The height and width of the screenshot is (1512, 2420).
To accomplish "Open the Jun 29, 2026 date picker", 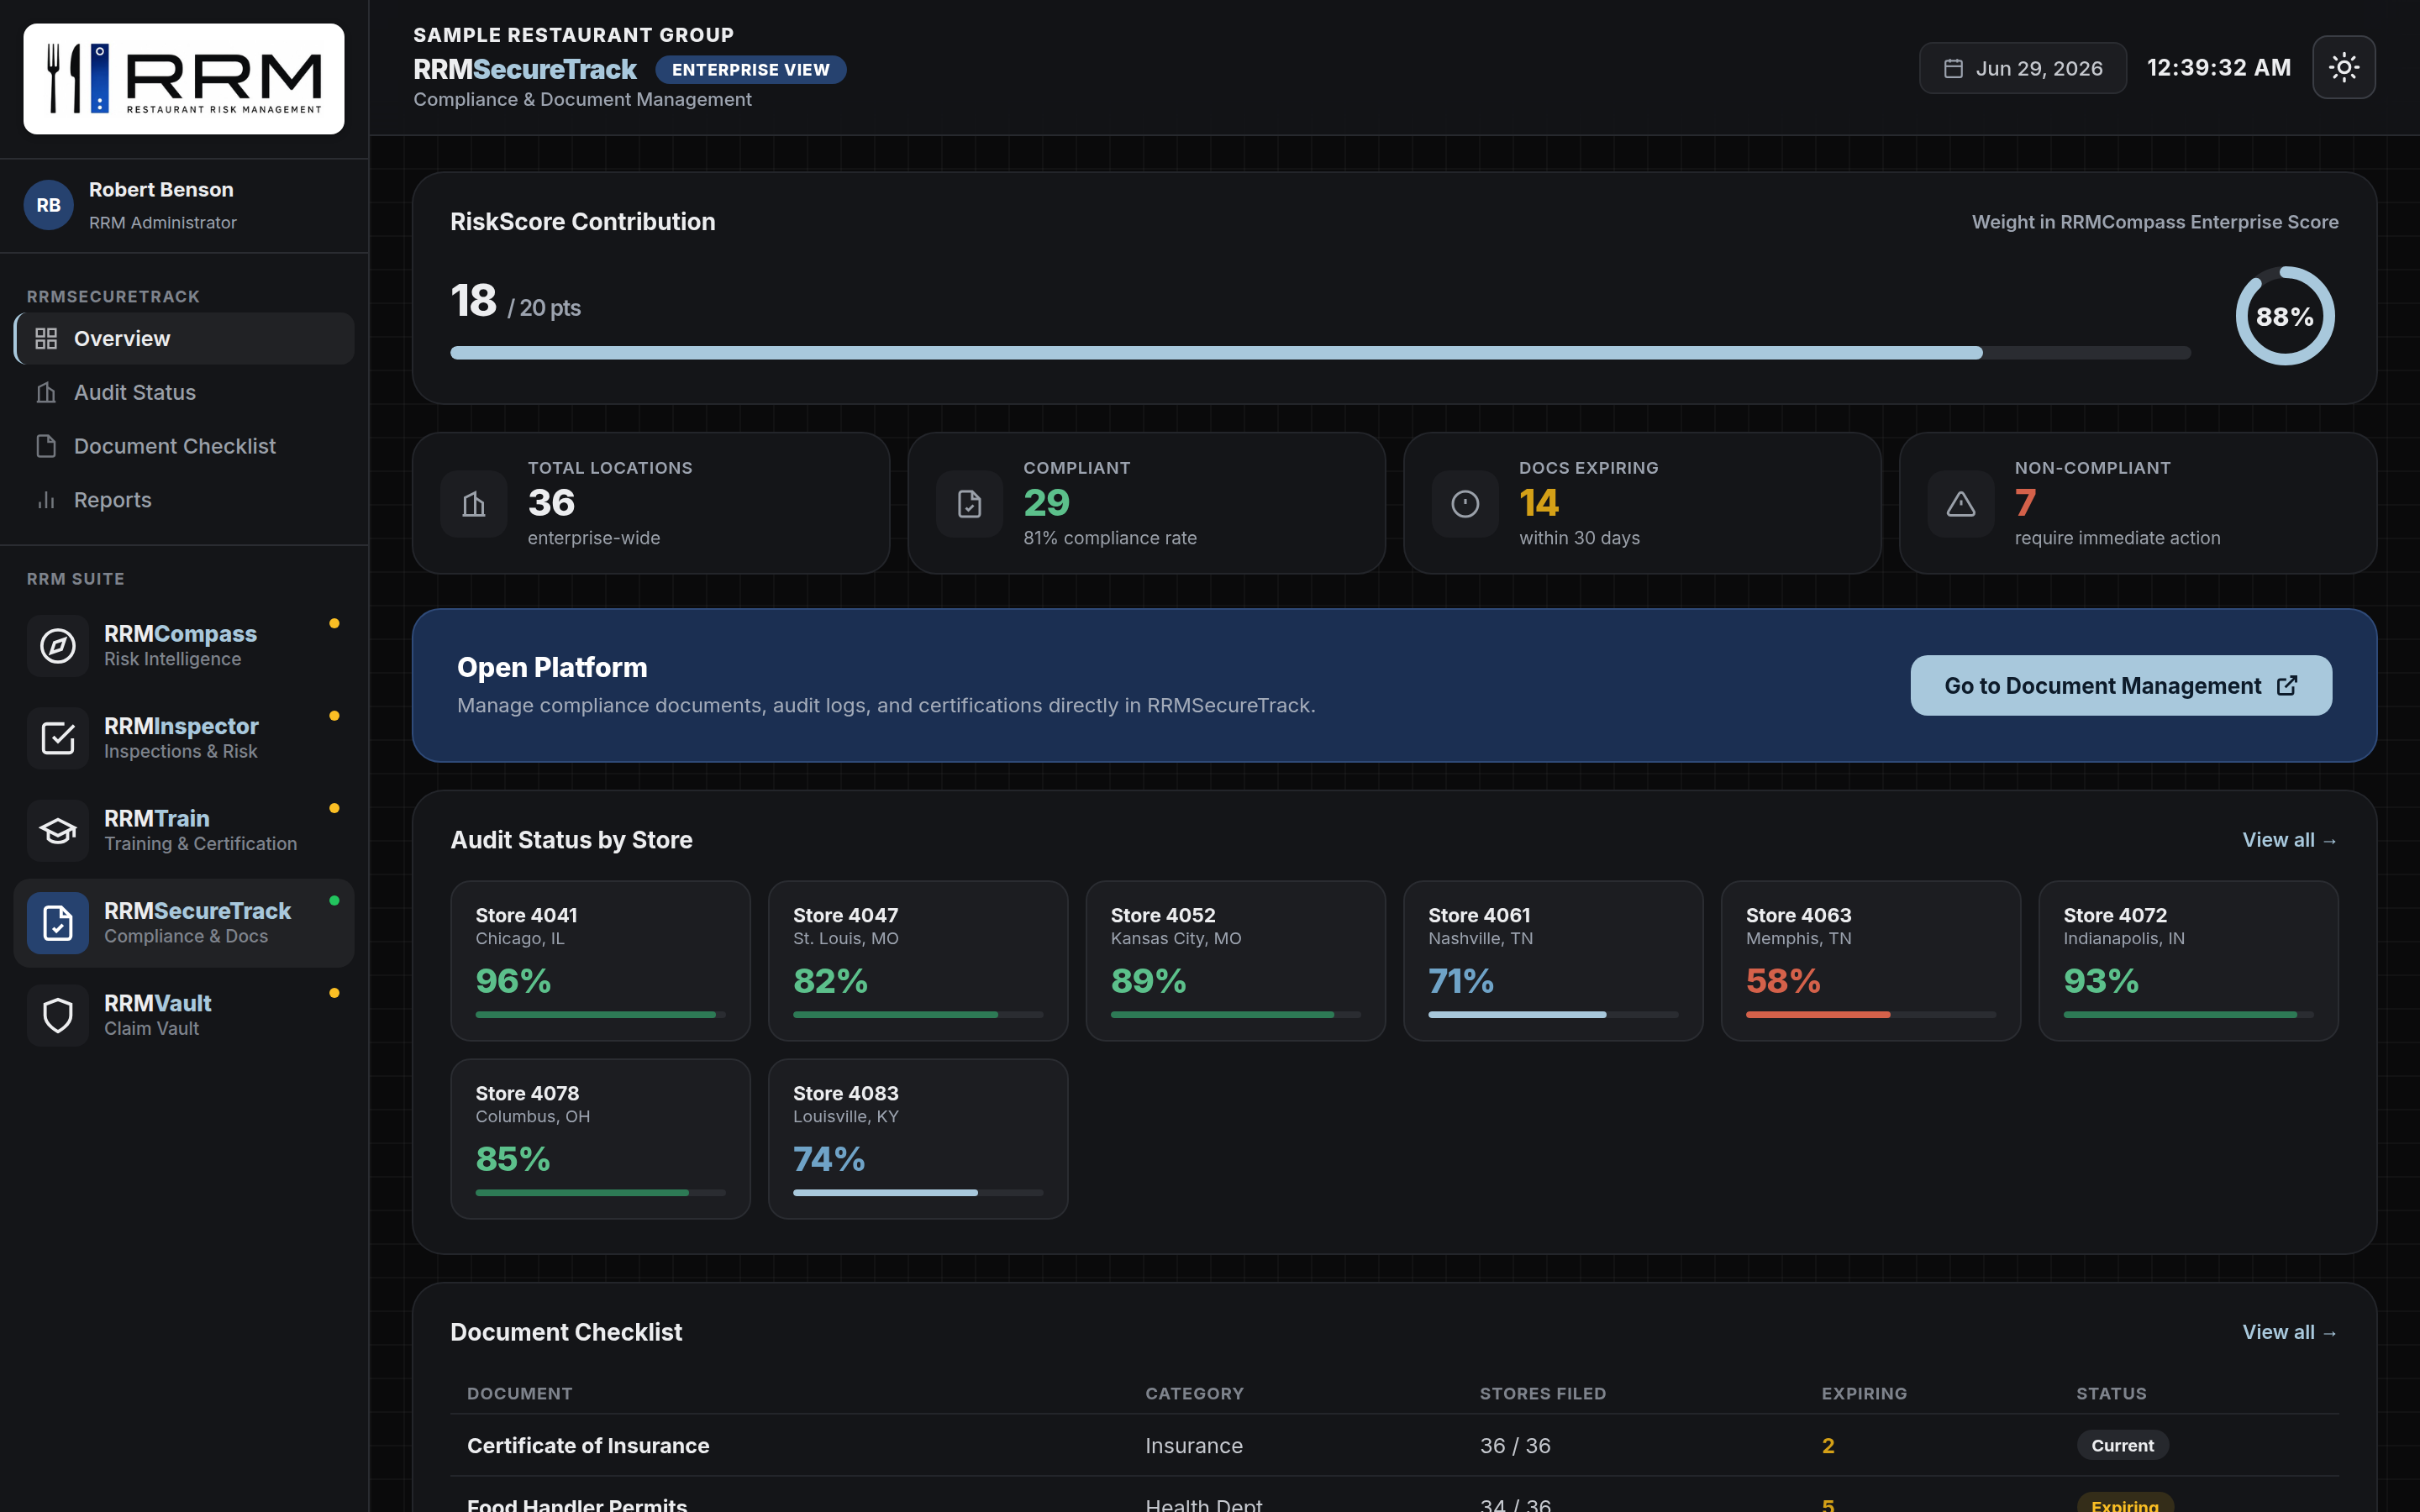I will (x=2022, y=68).
